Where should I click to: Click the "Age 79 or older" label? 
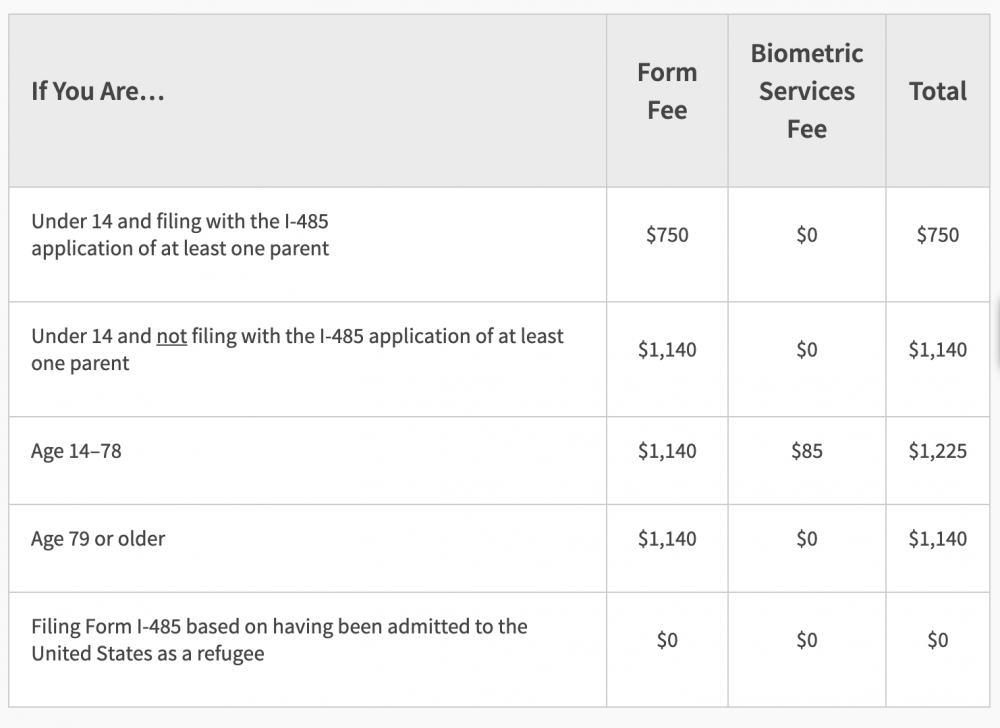[98, 539]
